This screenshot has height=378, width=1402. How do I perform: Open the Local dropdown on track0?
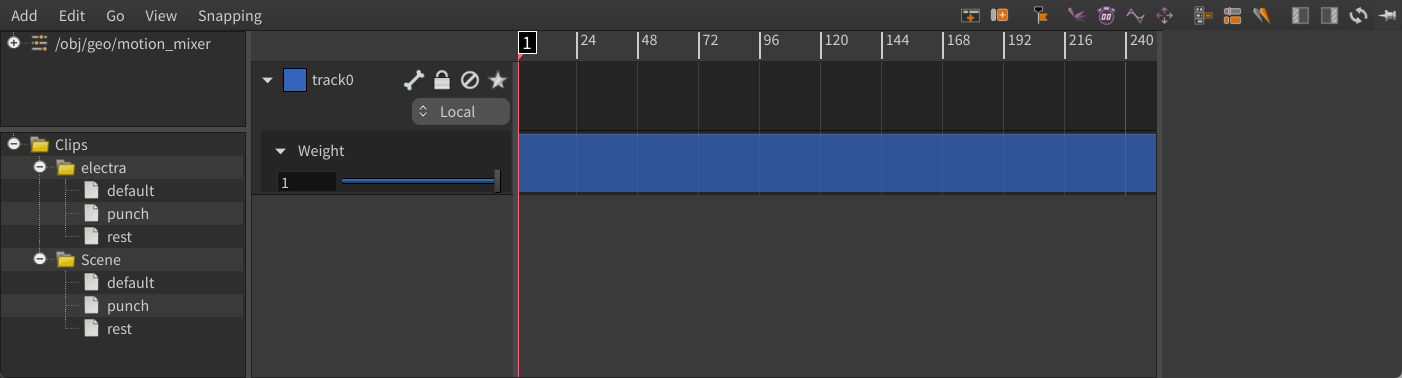pos(461,112)
